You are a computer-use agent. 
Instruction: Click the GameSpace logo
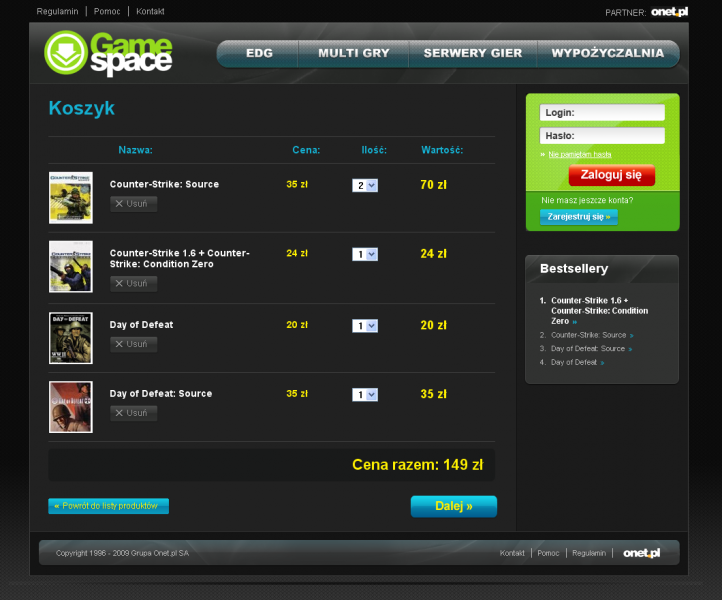pos(108,53)
